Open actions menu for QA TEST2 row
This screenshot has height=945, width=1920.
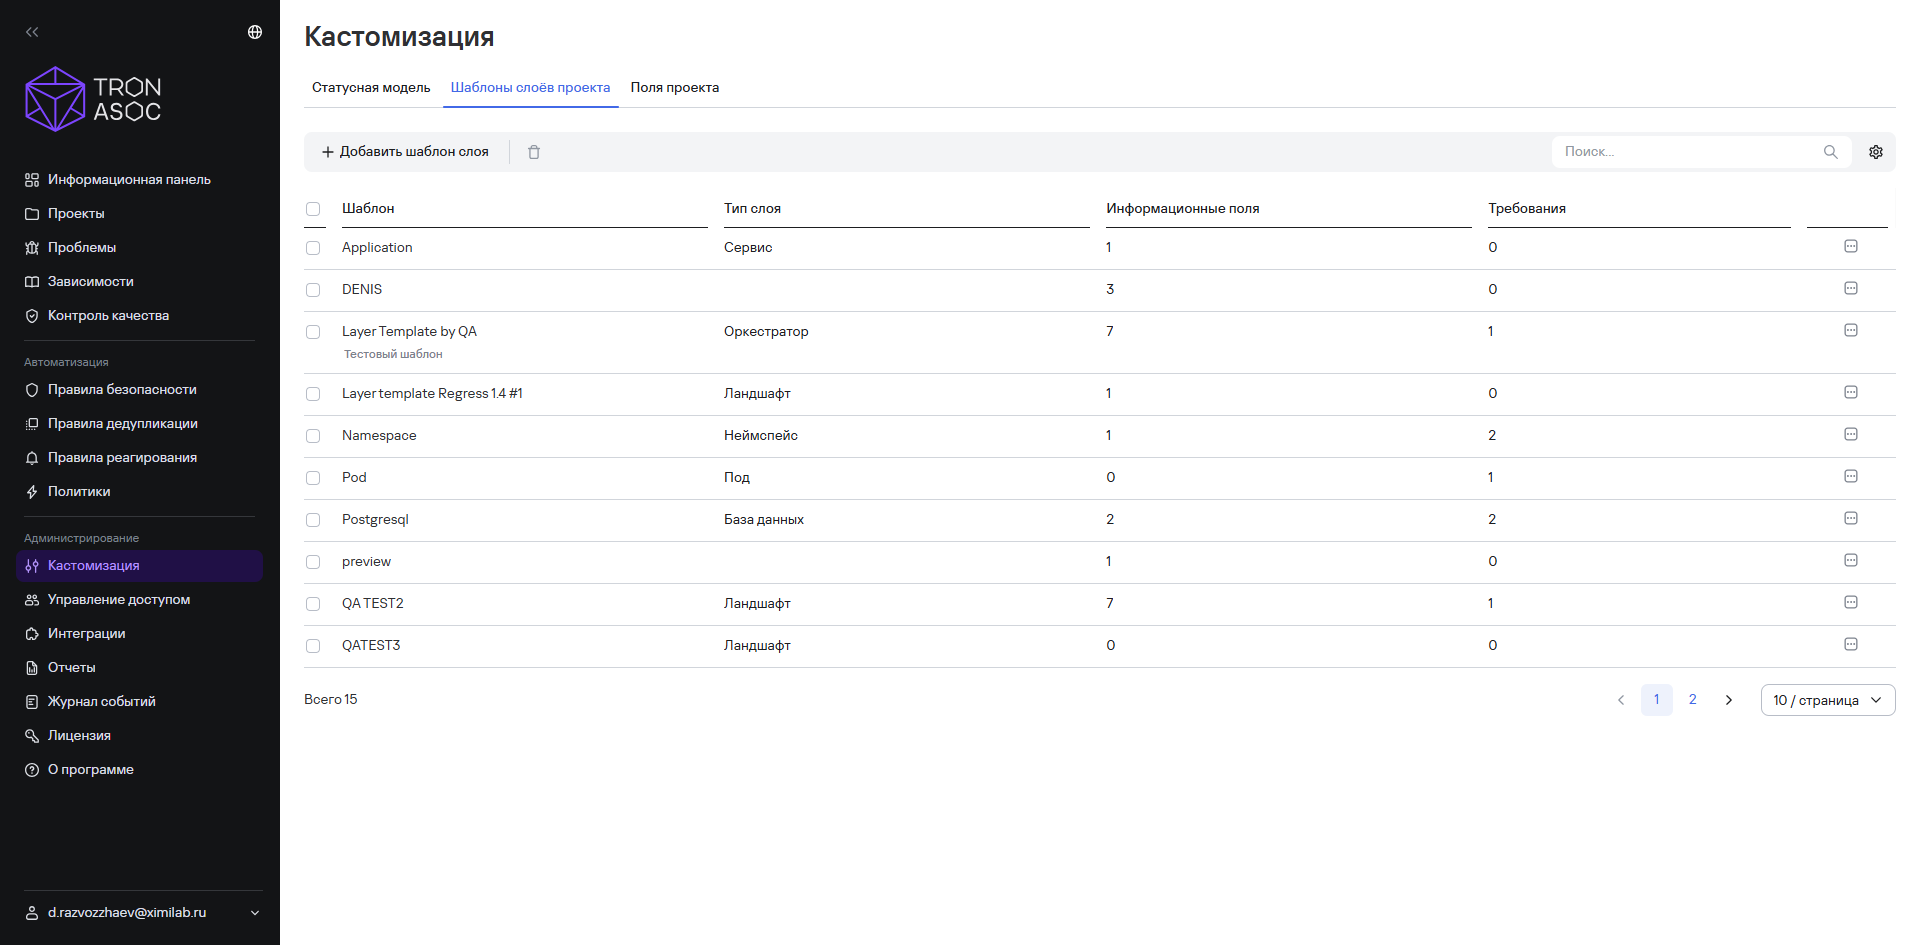click(x=1851, y=602)
